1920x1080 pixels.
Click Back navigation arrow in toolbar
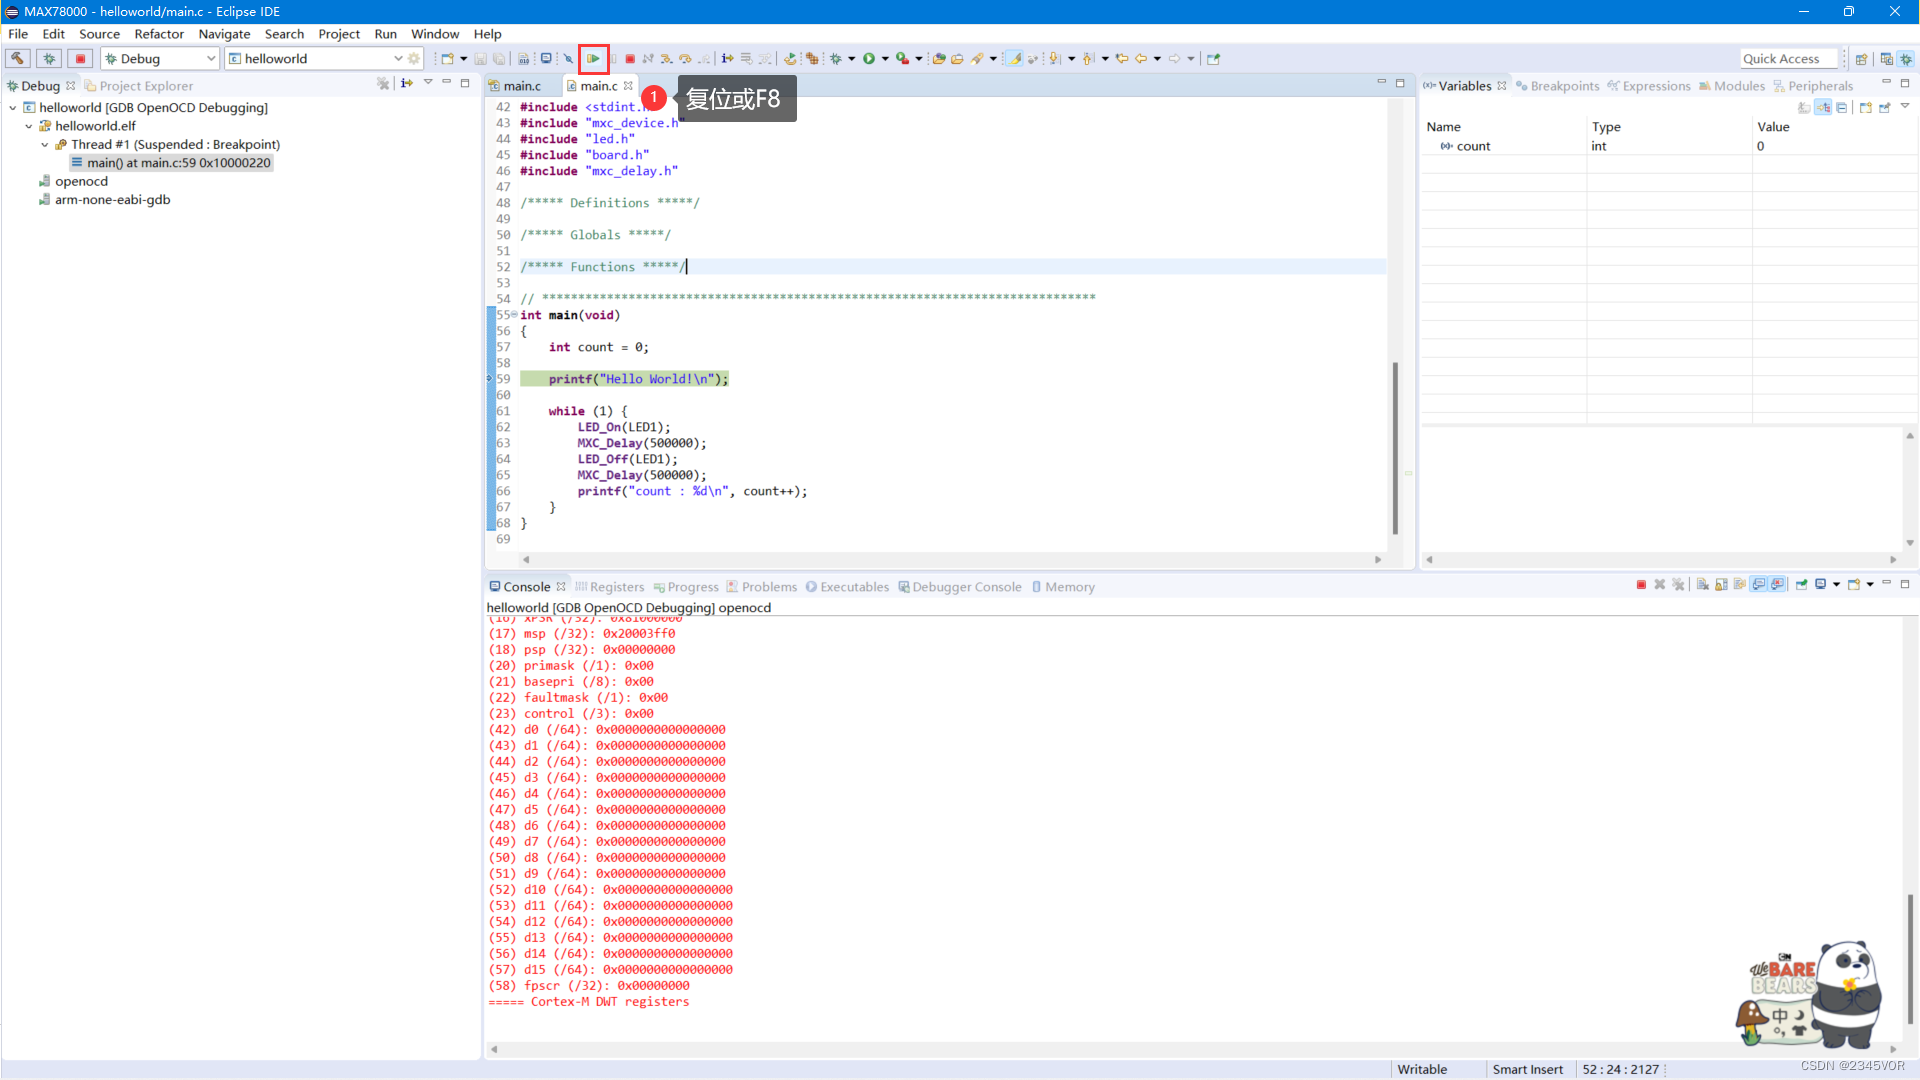[1141, 59]
